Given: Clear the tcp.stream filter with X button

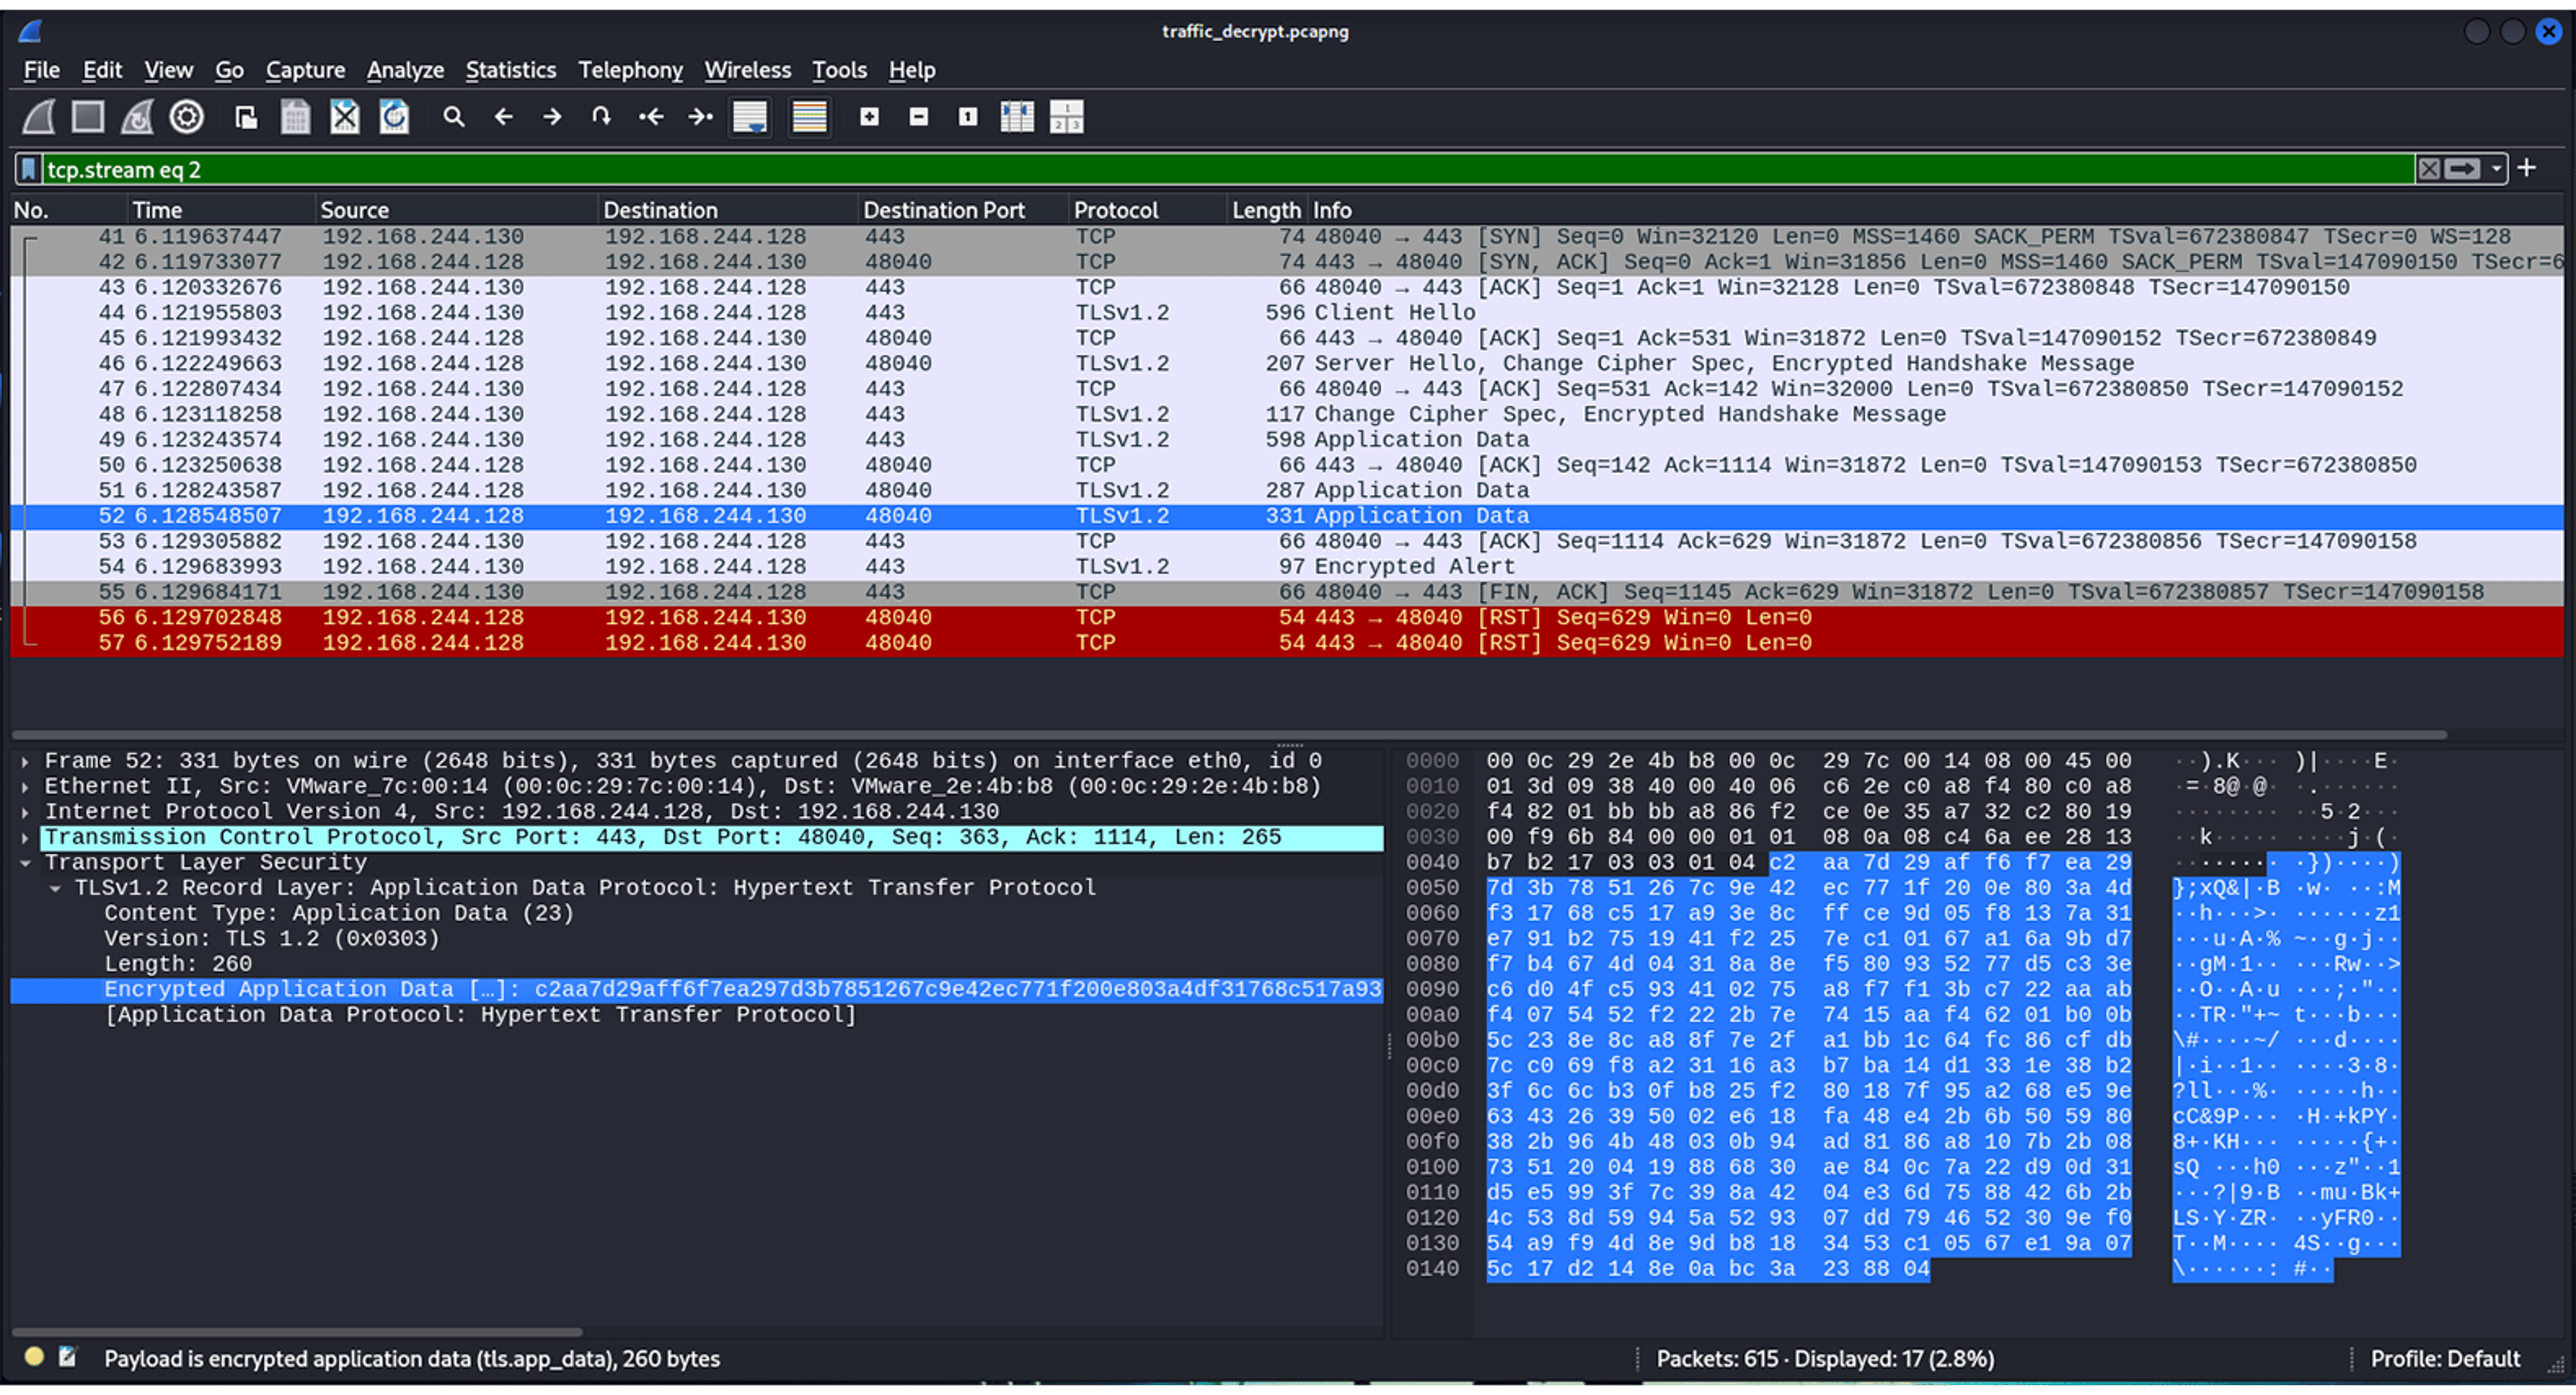Looking at the screenshot, I should 2430,168.
